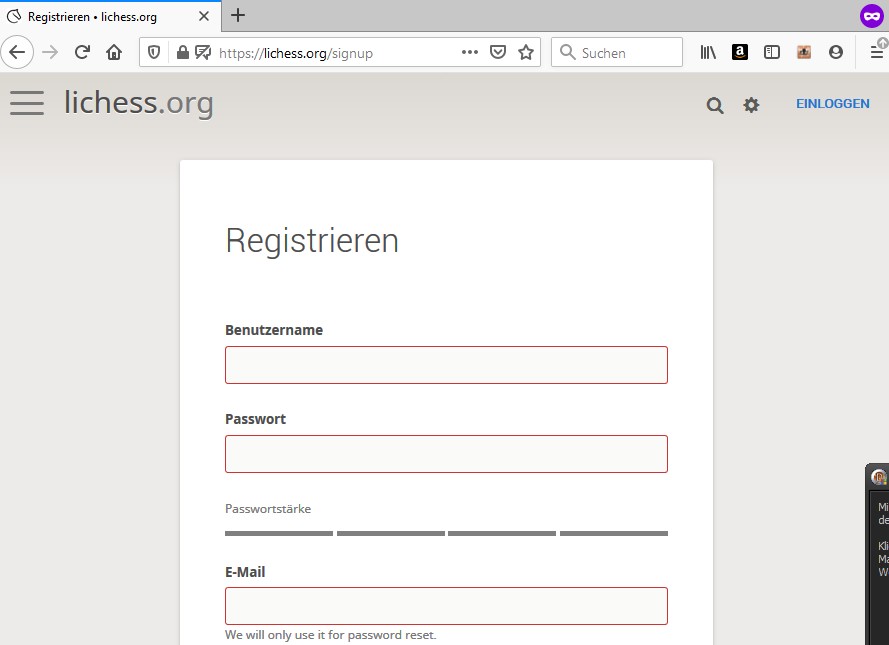
Task: Save page to Pocket icon
Action: [498, 53]
